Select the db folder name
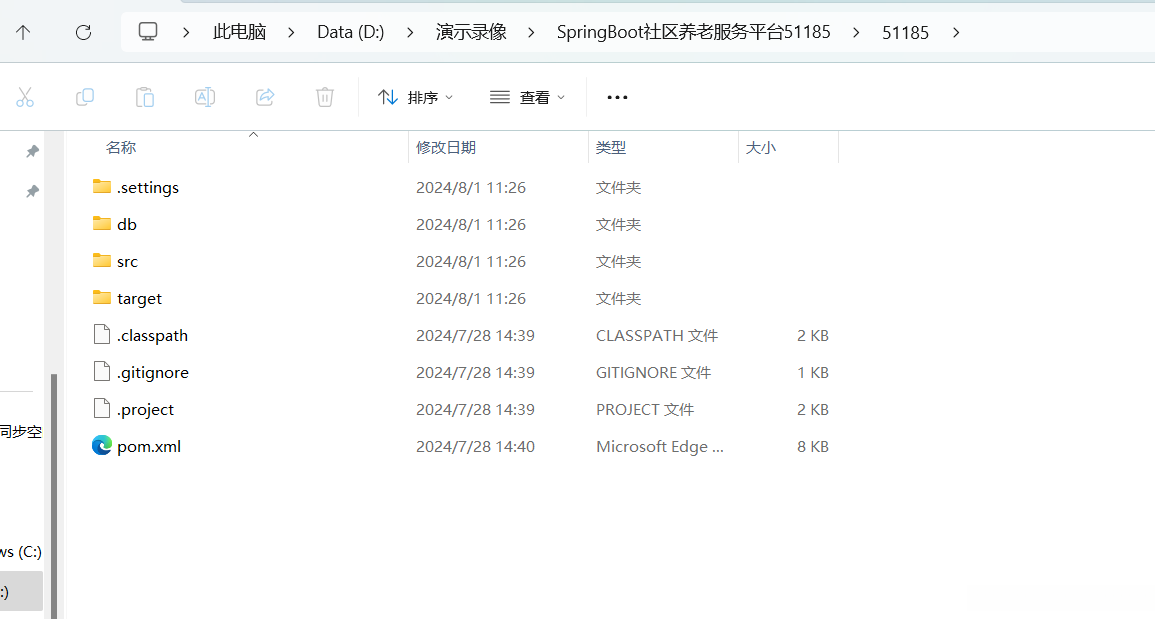This screenshot has width=1155, height=619. point(127,224)
